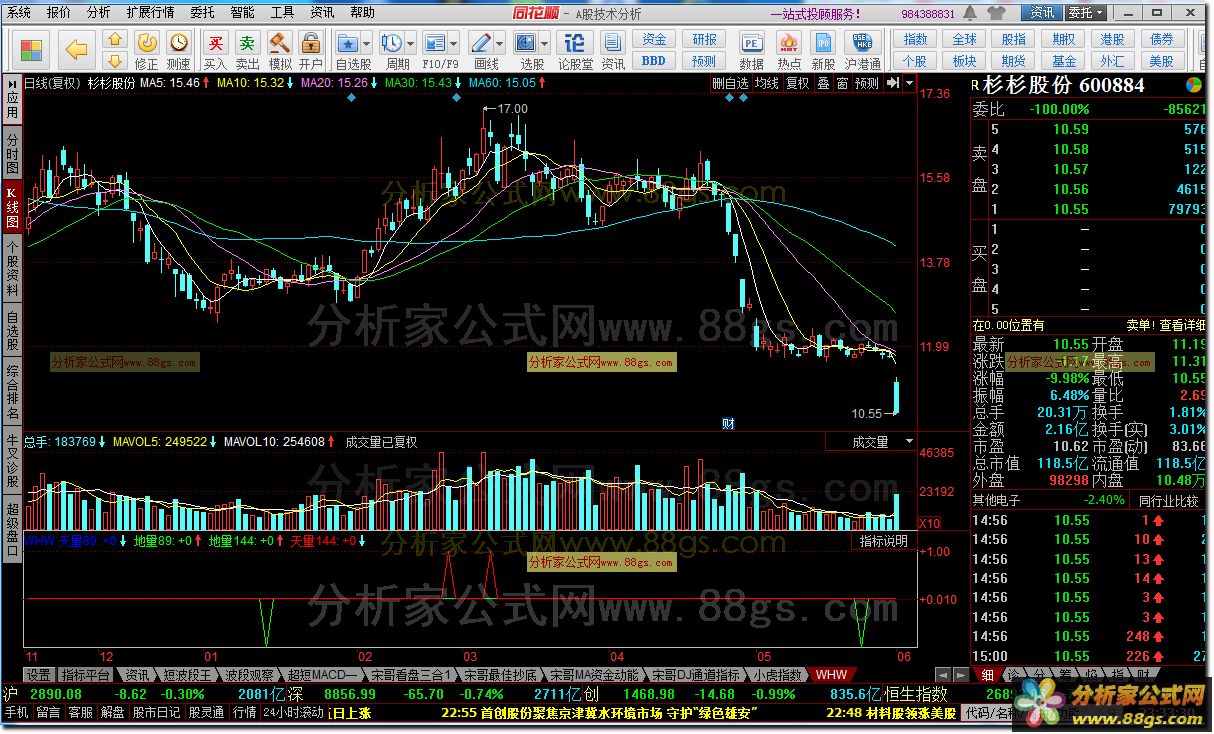Expand the chart options arrow after 预测

[908, 84]
